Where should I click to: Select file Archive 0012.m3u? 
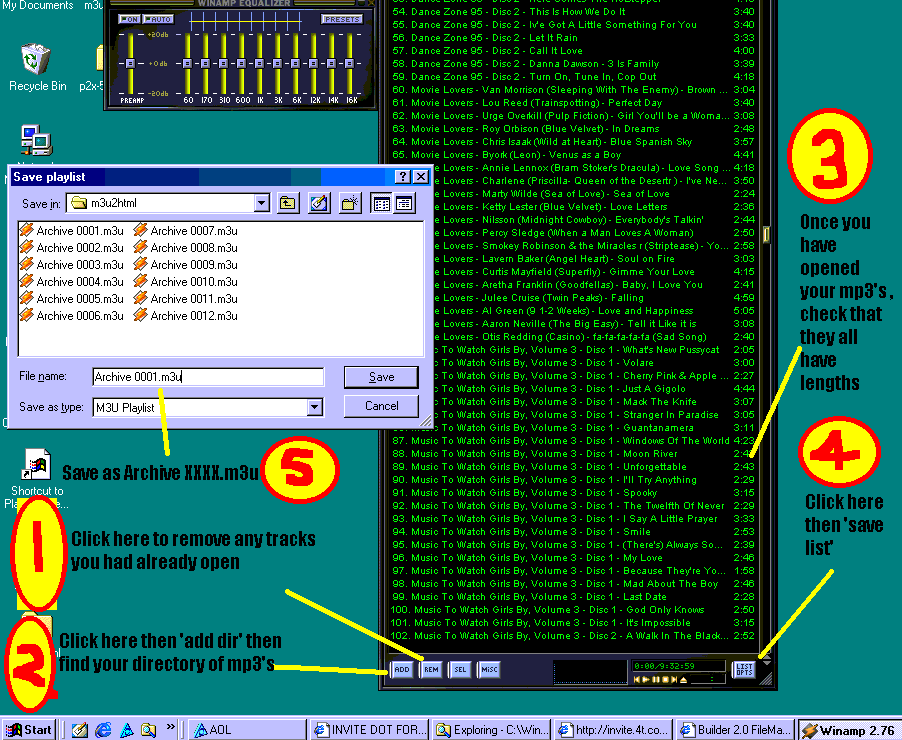[x=185, y=316]
